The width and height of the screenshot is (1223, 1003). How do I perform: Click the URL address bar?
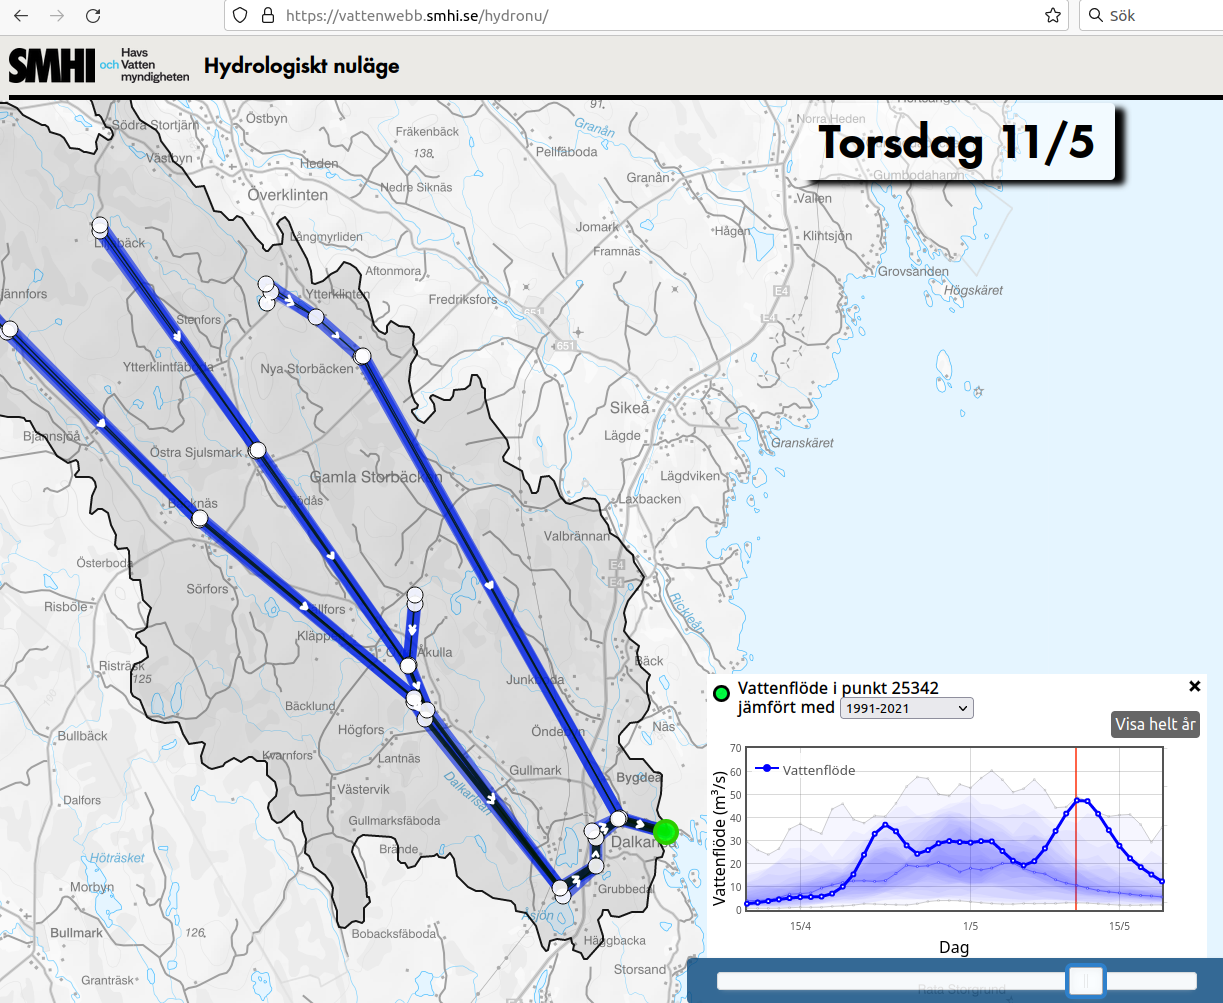(x=650, y=16)
